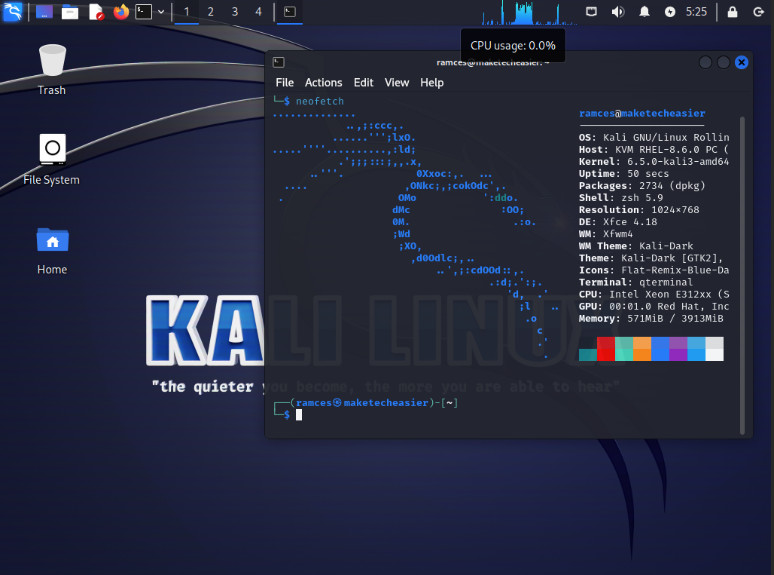Click the CPU usage graph monitor
This screenshot has height=575, width=774.
(x=529, y=13)
